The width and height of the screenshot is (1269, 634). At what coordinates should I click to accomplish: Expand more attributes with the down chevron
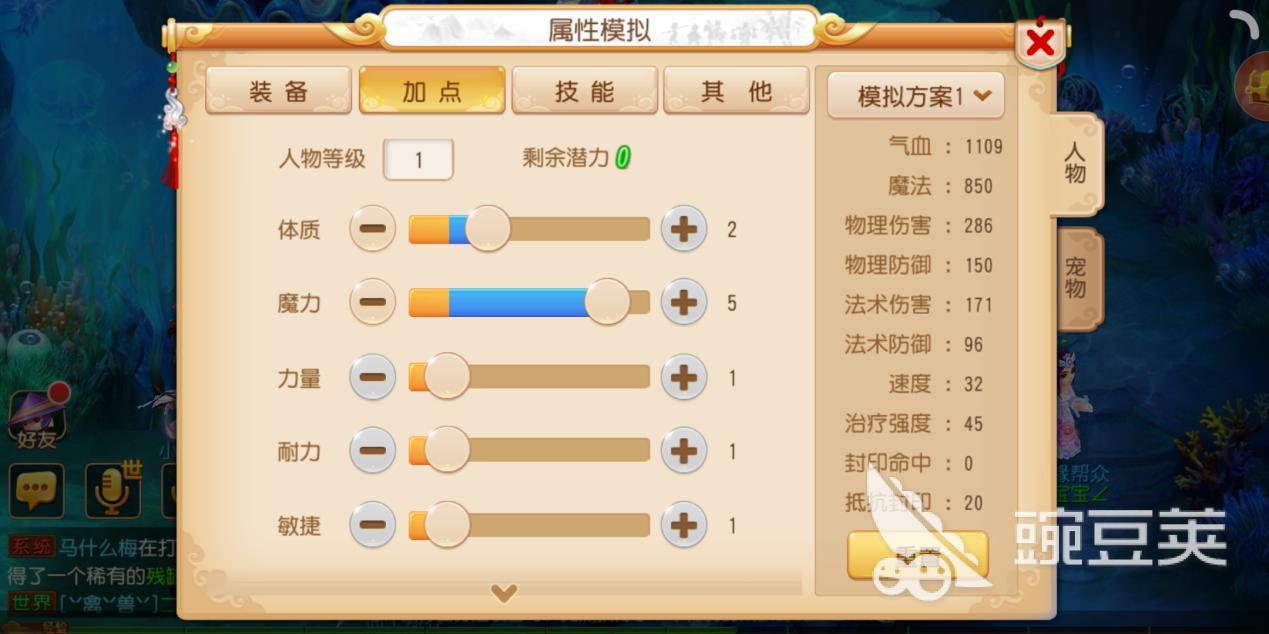(x=504, y=593)
